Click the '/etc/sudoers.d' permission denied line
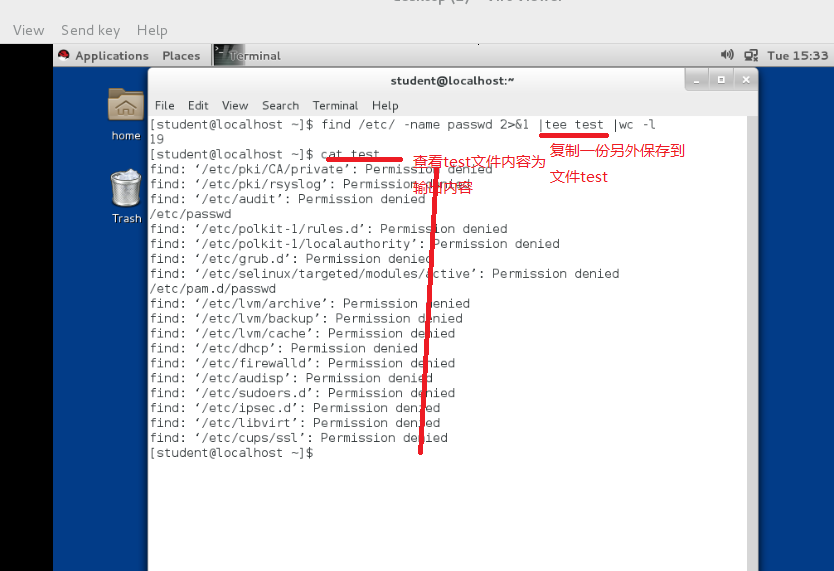This screenshot has height=571, width=834. point(303,393)
